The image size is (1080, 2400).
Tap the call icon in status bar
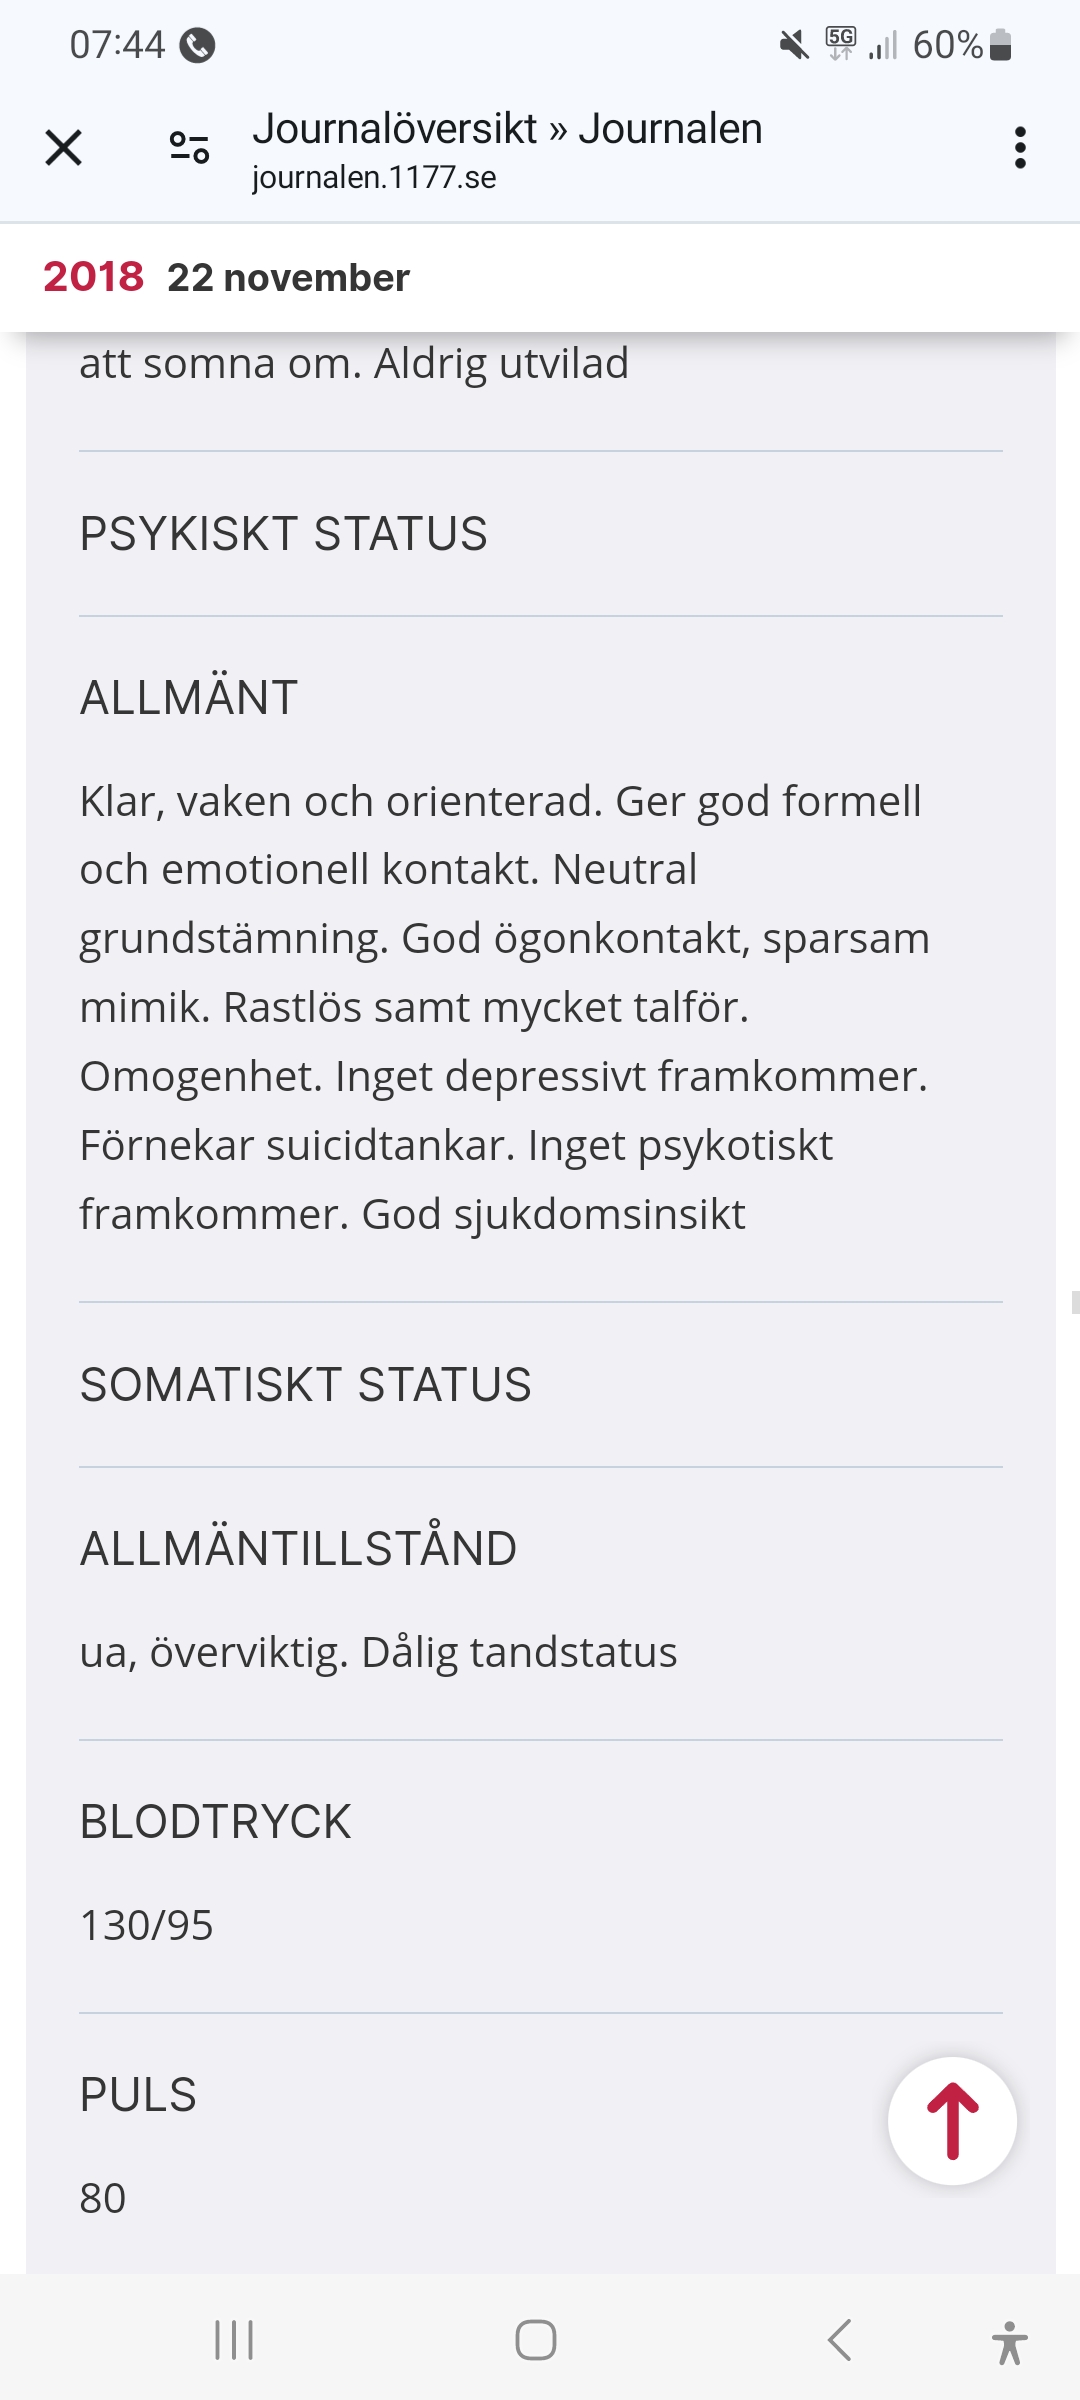pos(197,45)
